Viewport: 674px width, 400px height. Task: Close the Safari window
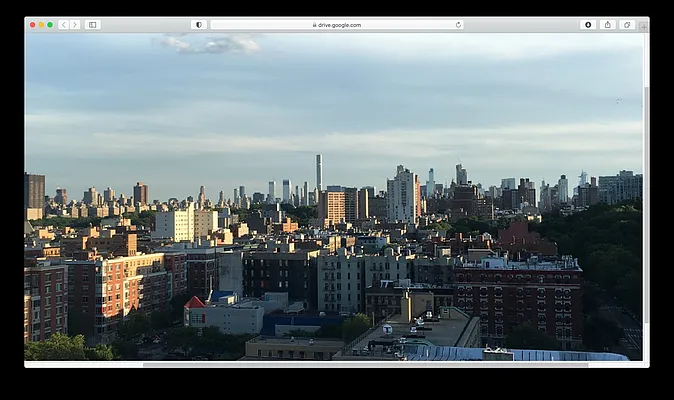point(32,25)
